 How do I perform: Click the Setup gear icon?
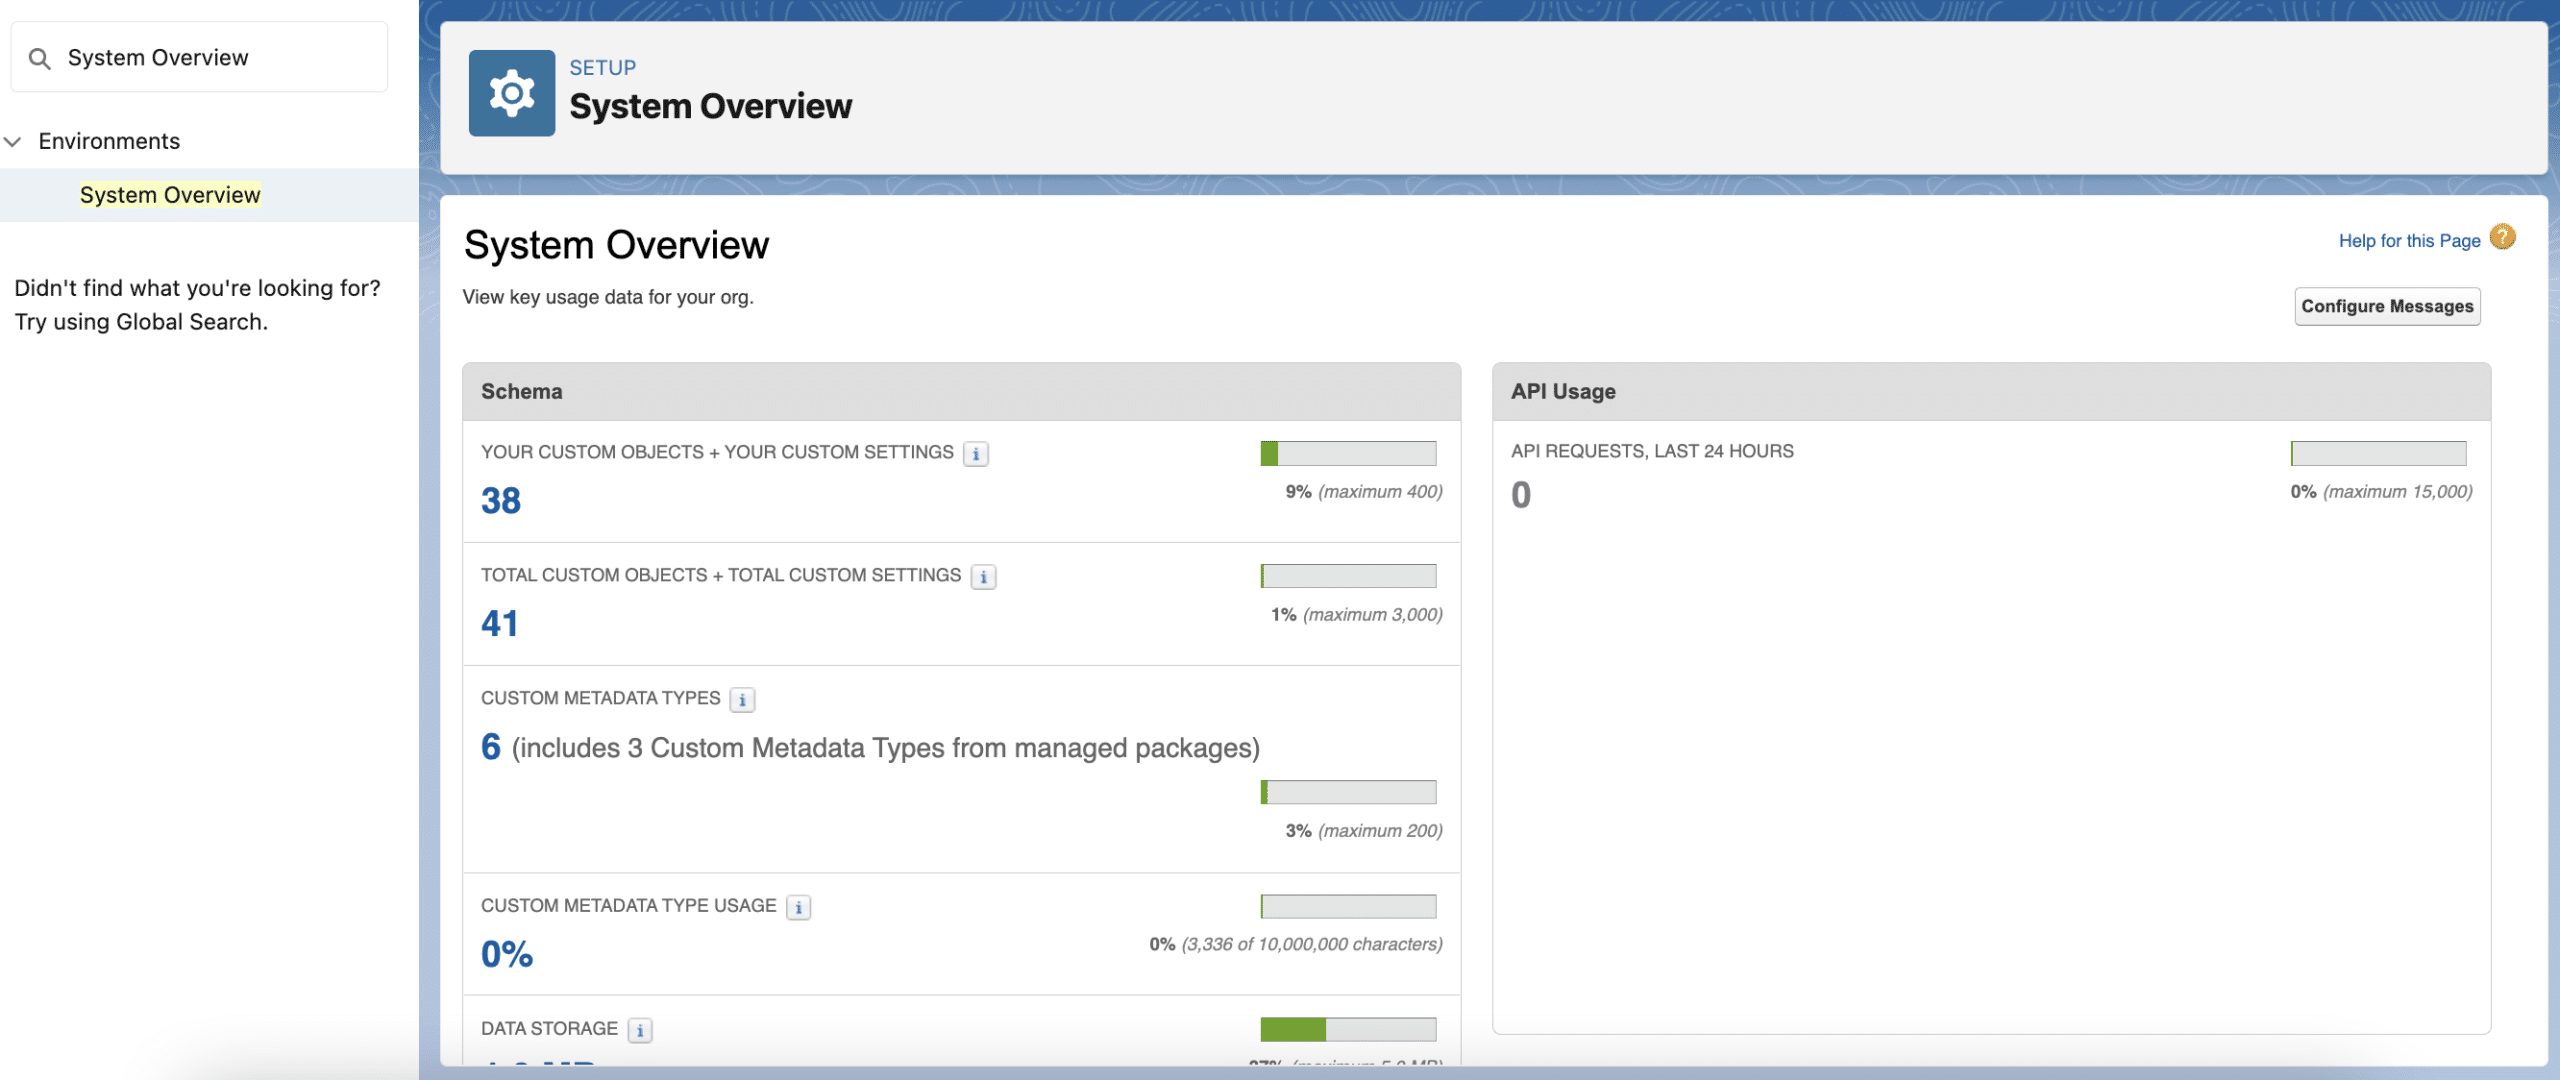[511, 93]
